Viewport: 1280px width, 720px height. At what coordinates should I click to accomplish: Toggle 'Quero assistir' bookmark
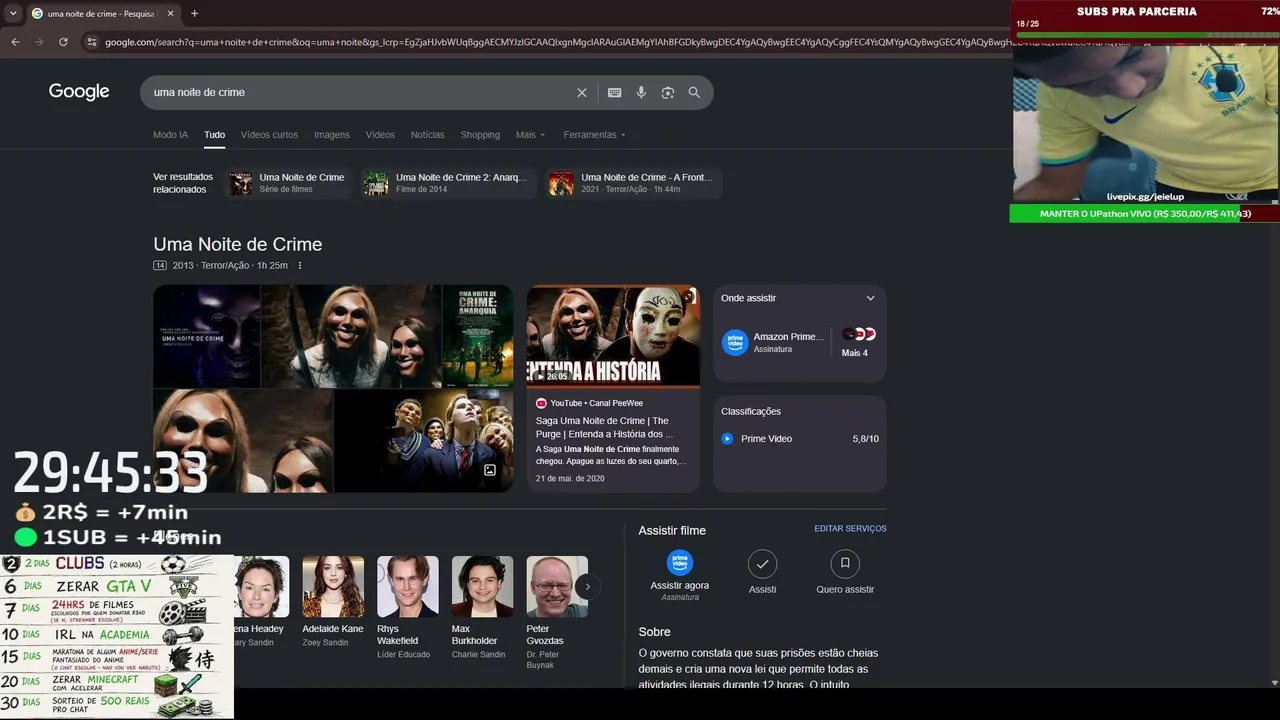(845, 572)
